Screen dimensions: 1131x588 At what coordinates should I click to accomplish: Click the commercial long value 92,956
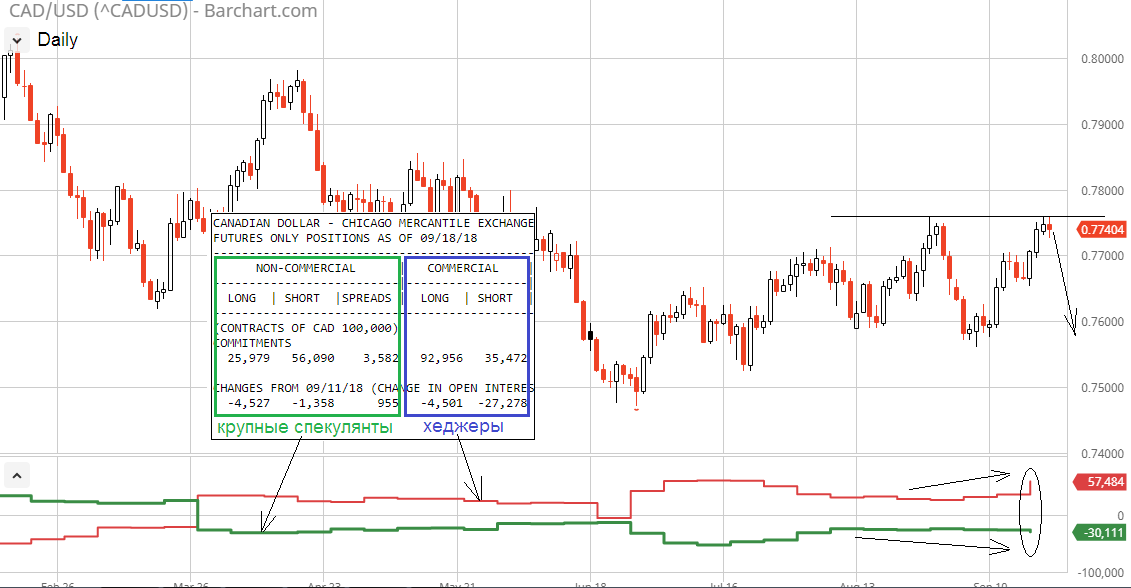pos(441,358)
